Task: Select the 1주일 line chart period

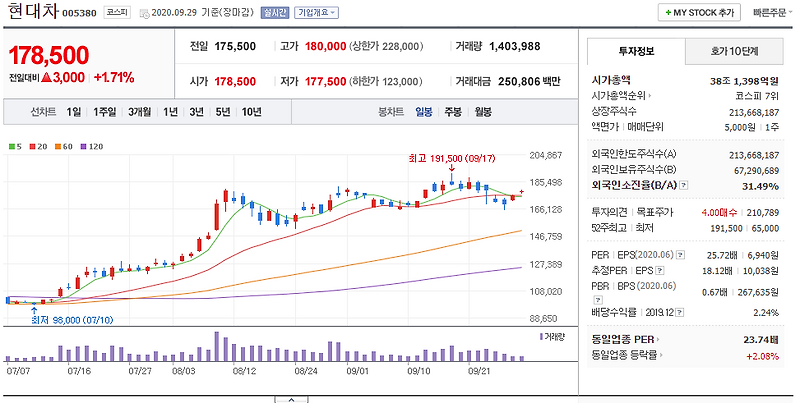Action: point(105,112)
